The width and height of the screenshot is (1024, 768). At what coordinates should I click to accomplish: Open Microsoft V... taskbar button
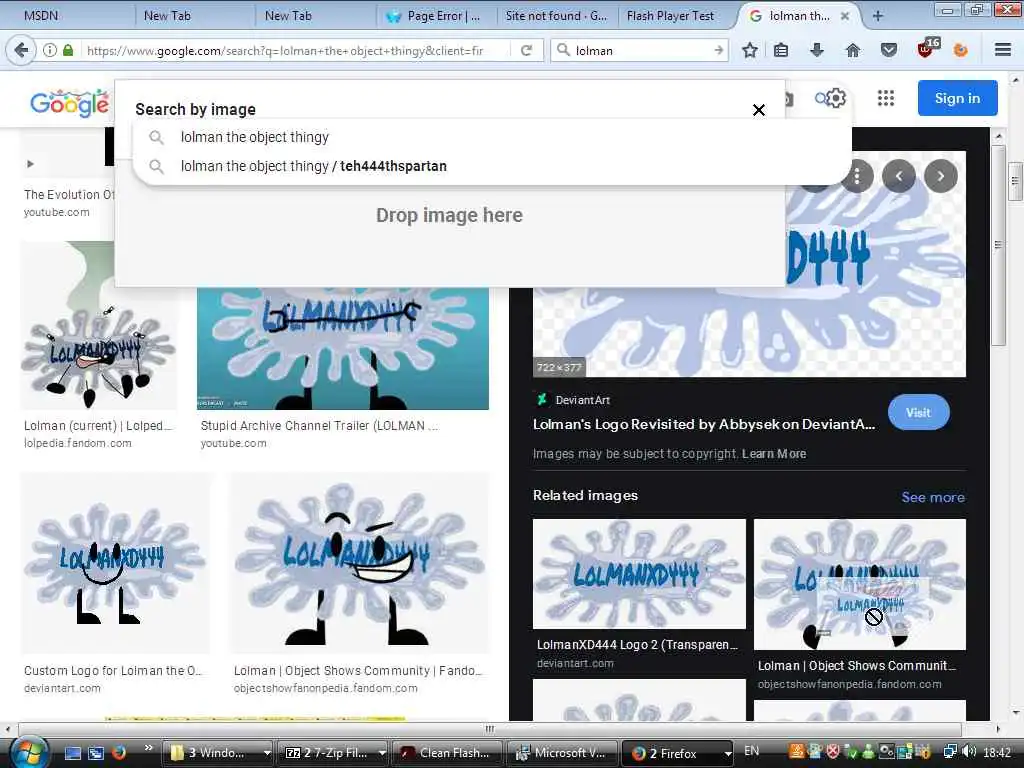point(563,753)
